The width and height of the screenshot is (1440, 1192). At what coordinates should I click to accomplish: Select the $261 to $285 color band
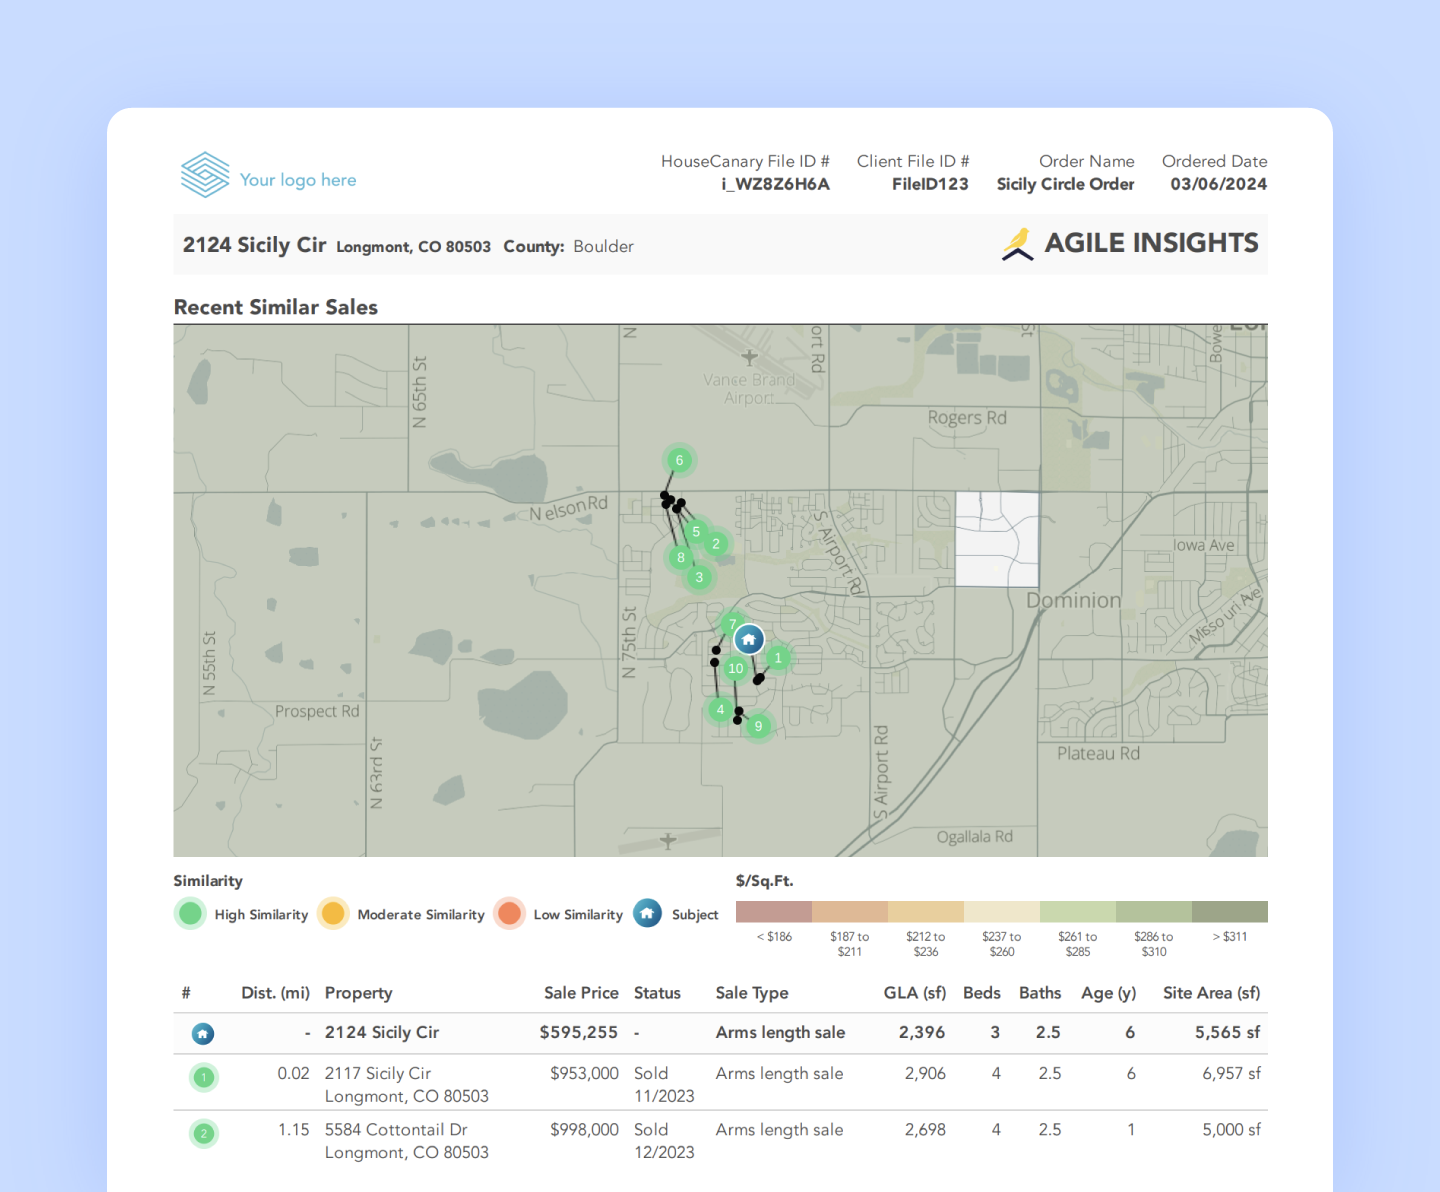click(1078, 911)
